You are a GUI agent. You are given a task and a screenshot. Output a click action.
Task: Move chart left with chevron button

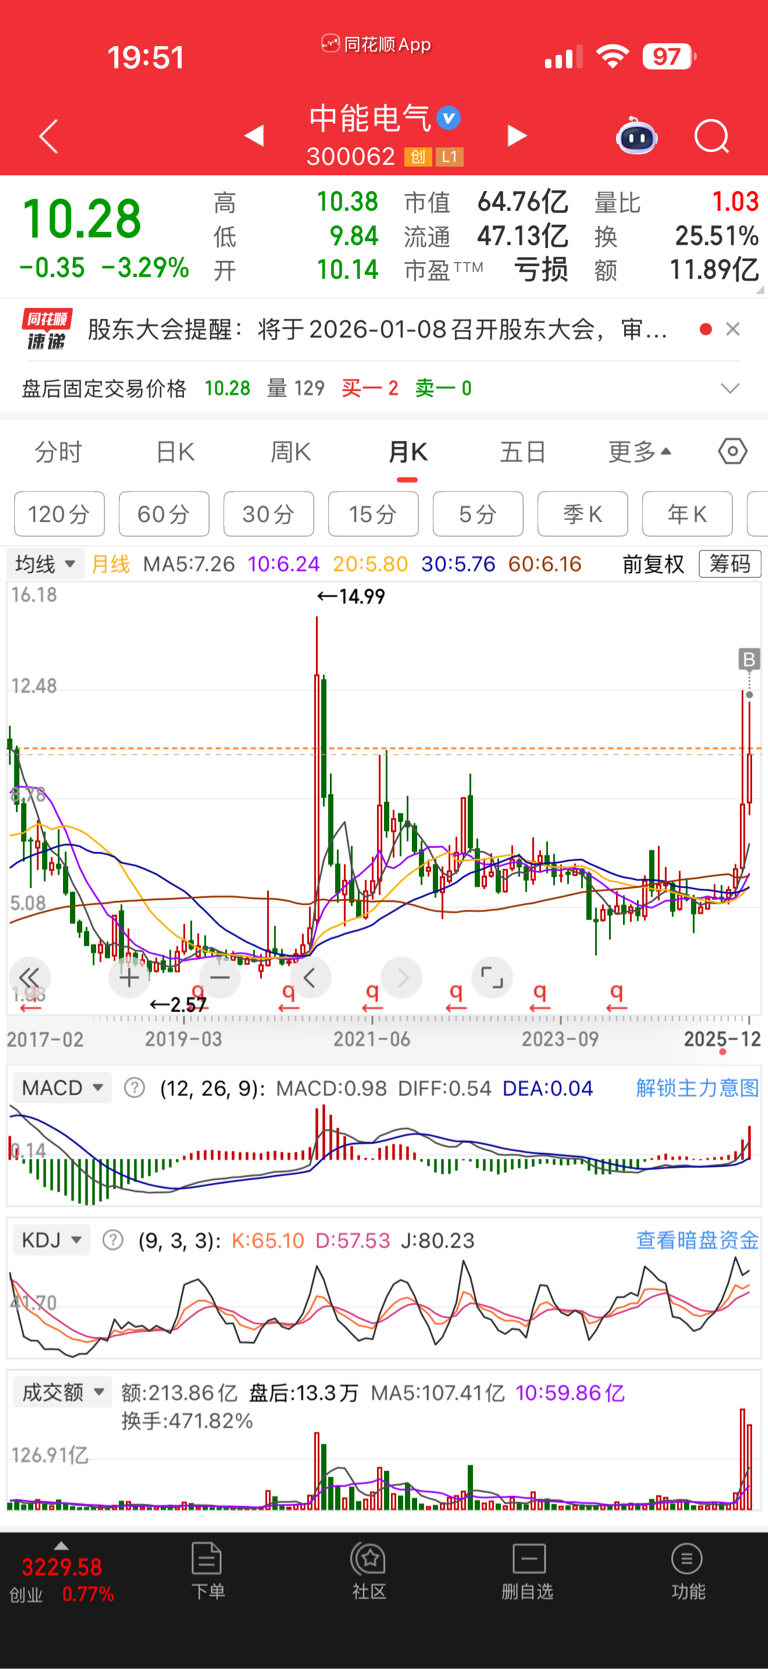tap(310, 977)
